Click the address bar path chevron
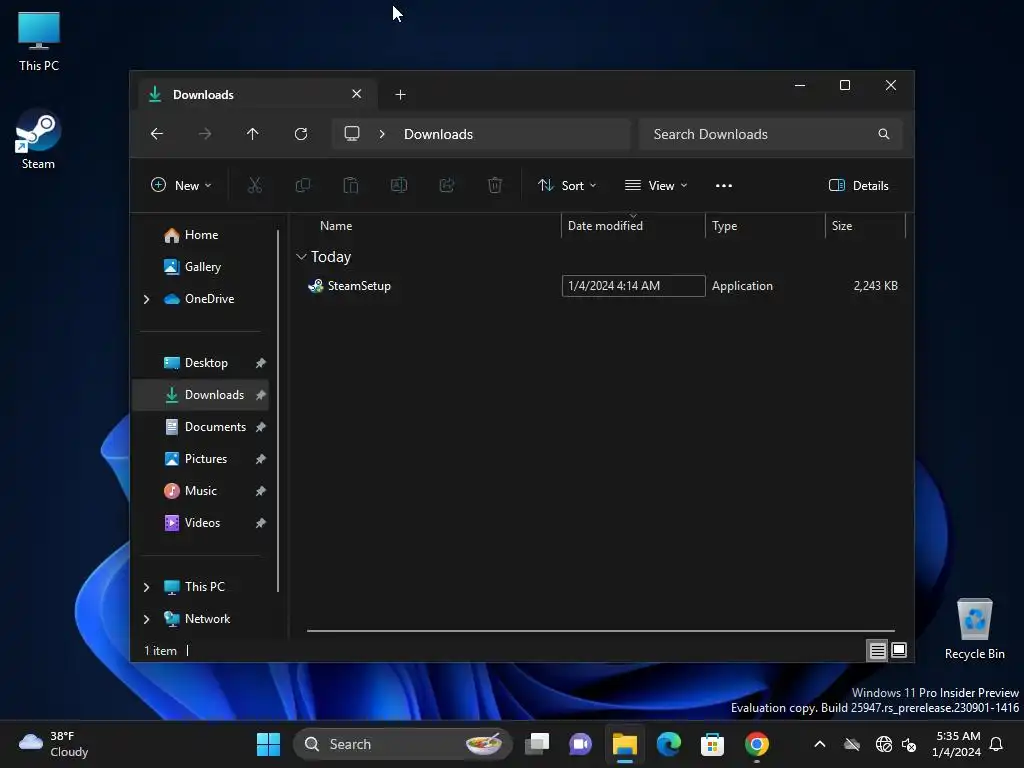1024x768 pixels. [x=382, y=134]
